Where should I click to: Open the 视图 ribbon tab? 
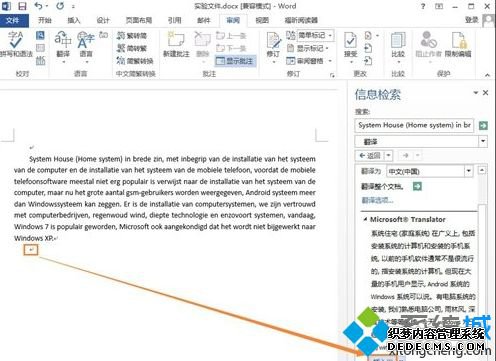[262, 20]
